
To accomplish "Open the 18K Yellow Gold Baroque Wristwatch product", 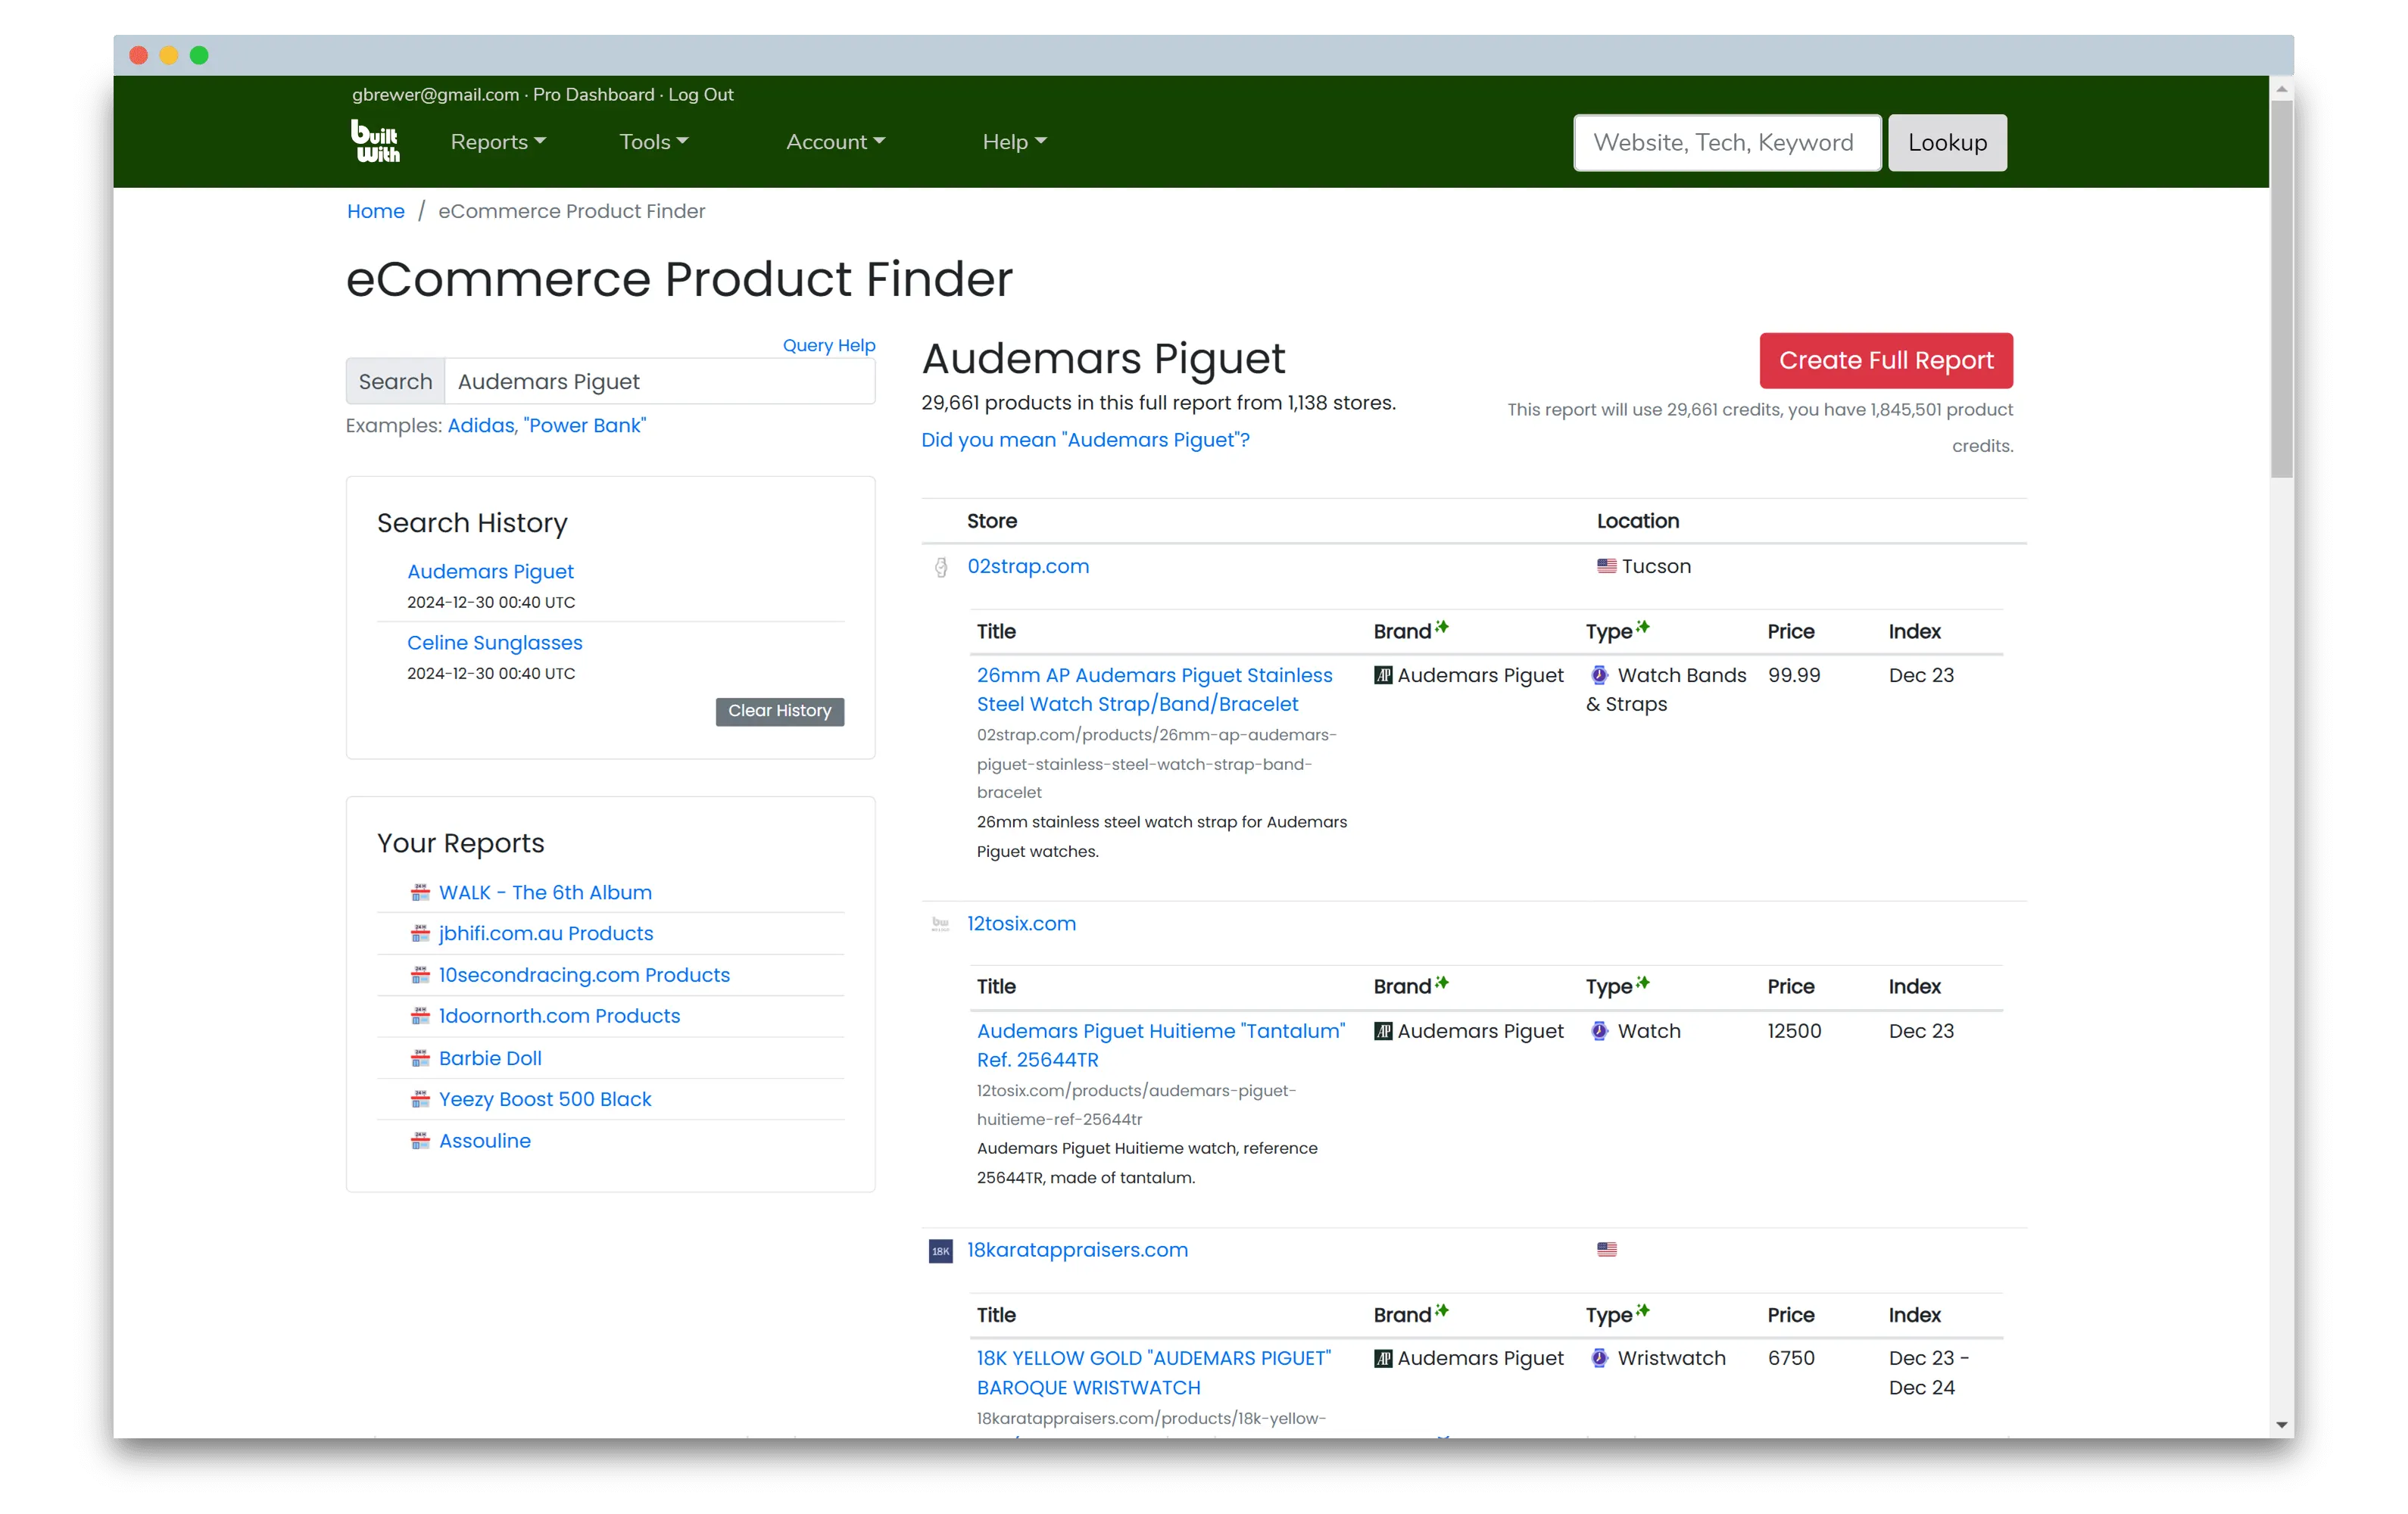I will point(1154,1372).
